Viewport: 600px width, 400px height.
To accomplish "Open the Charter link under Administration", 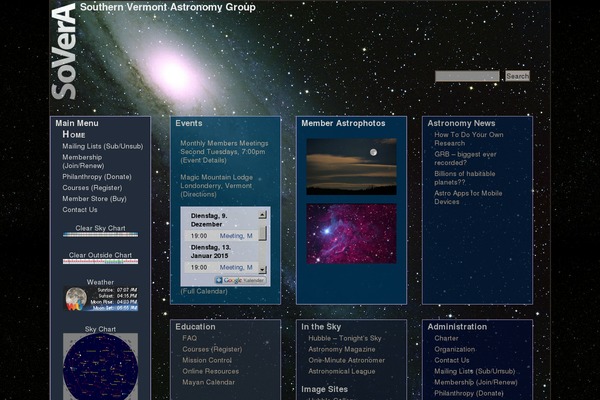I will [446, 338].
